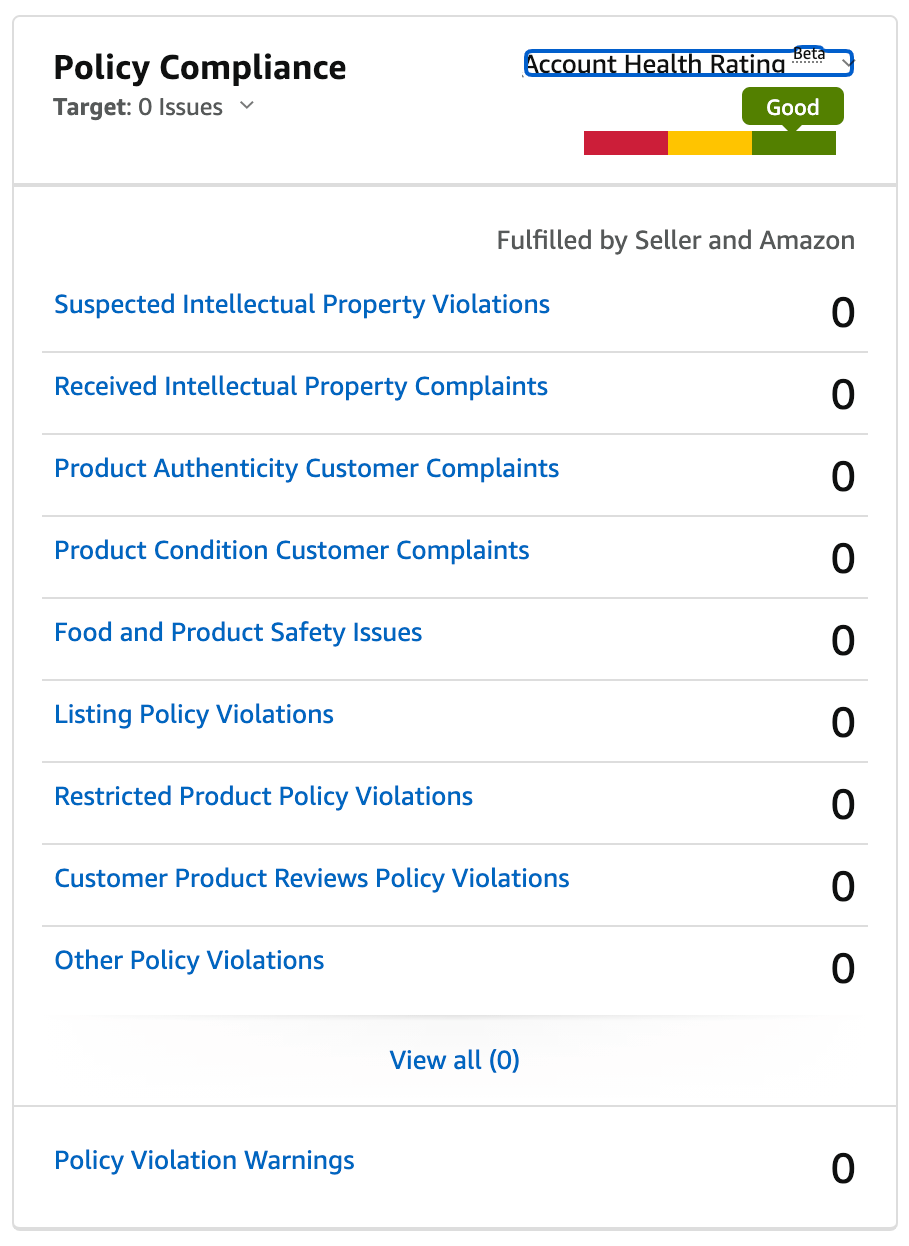Click the red segment of the health bar

point(625,143)
